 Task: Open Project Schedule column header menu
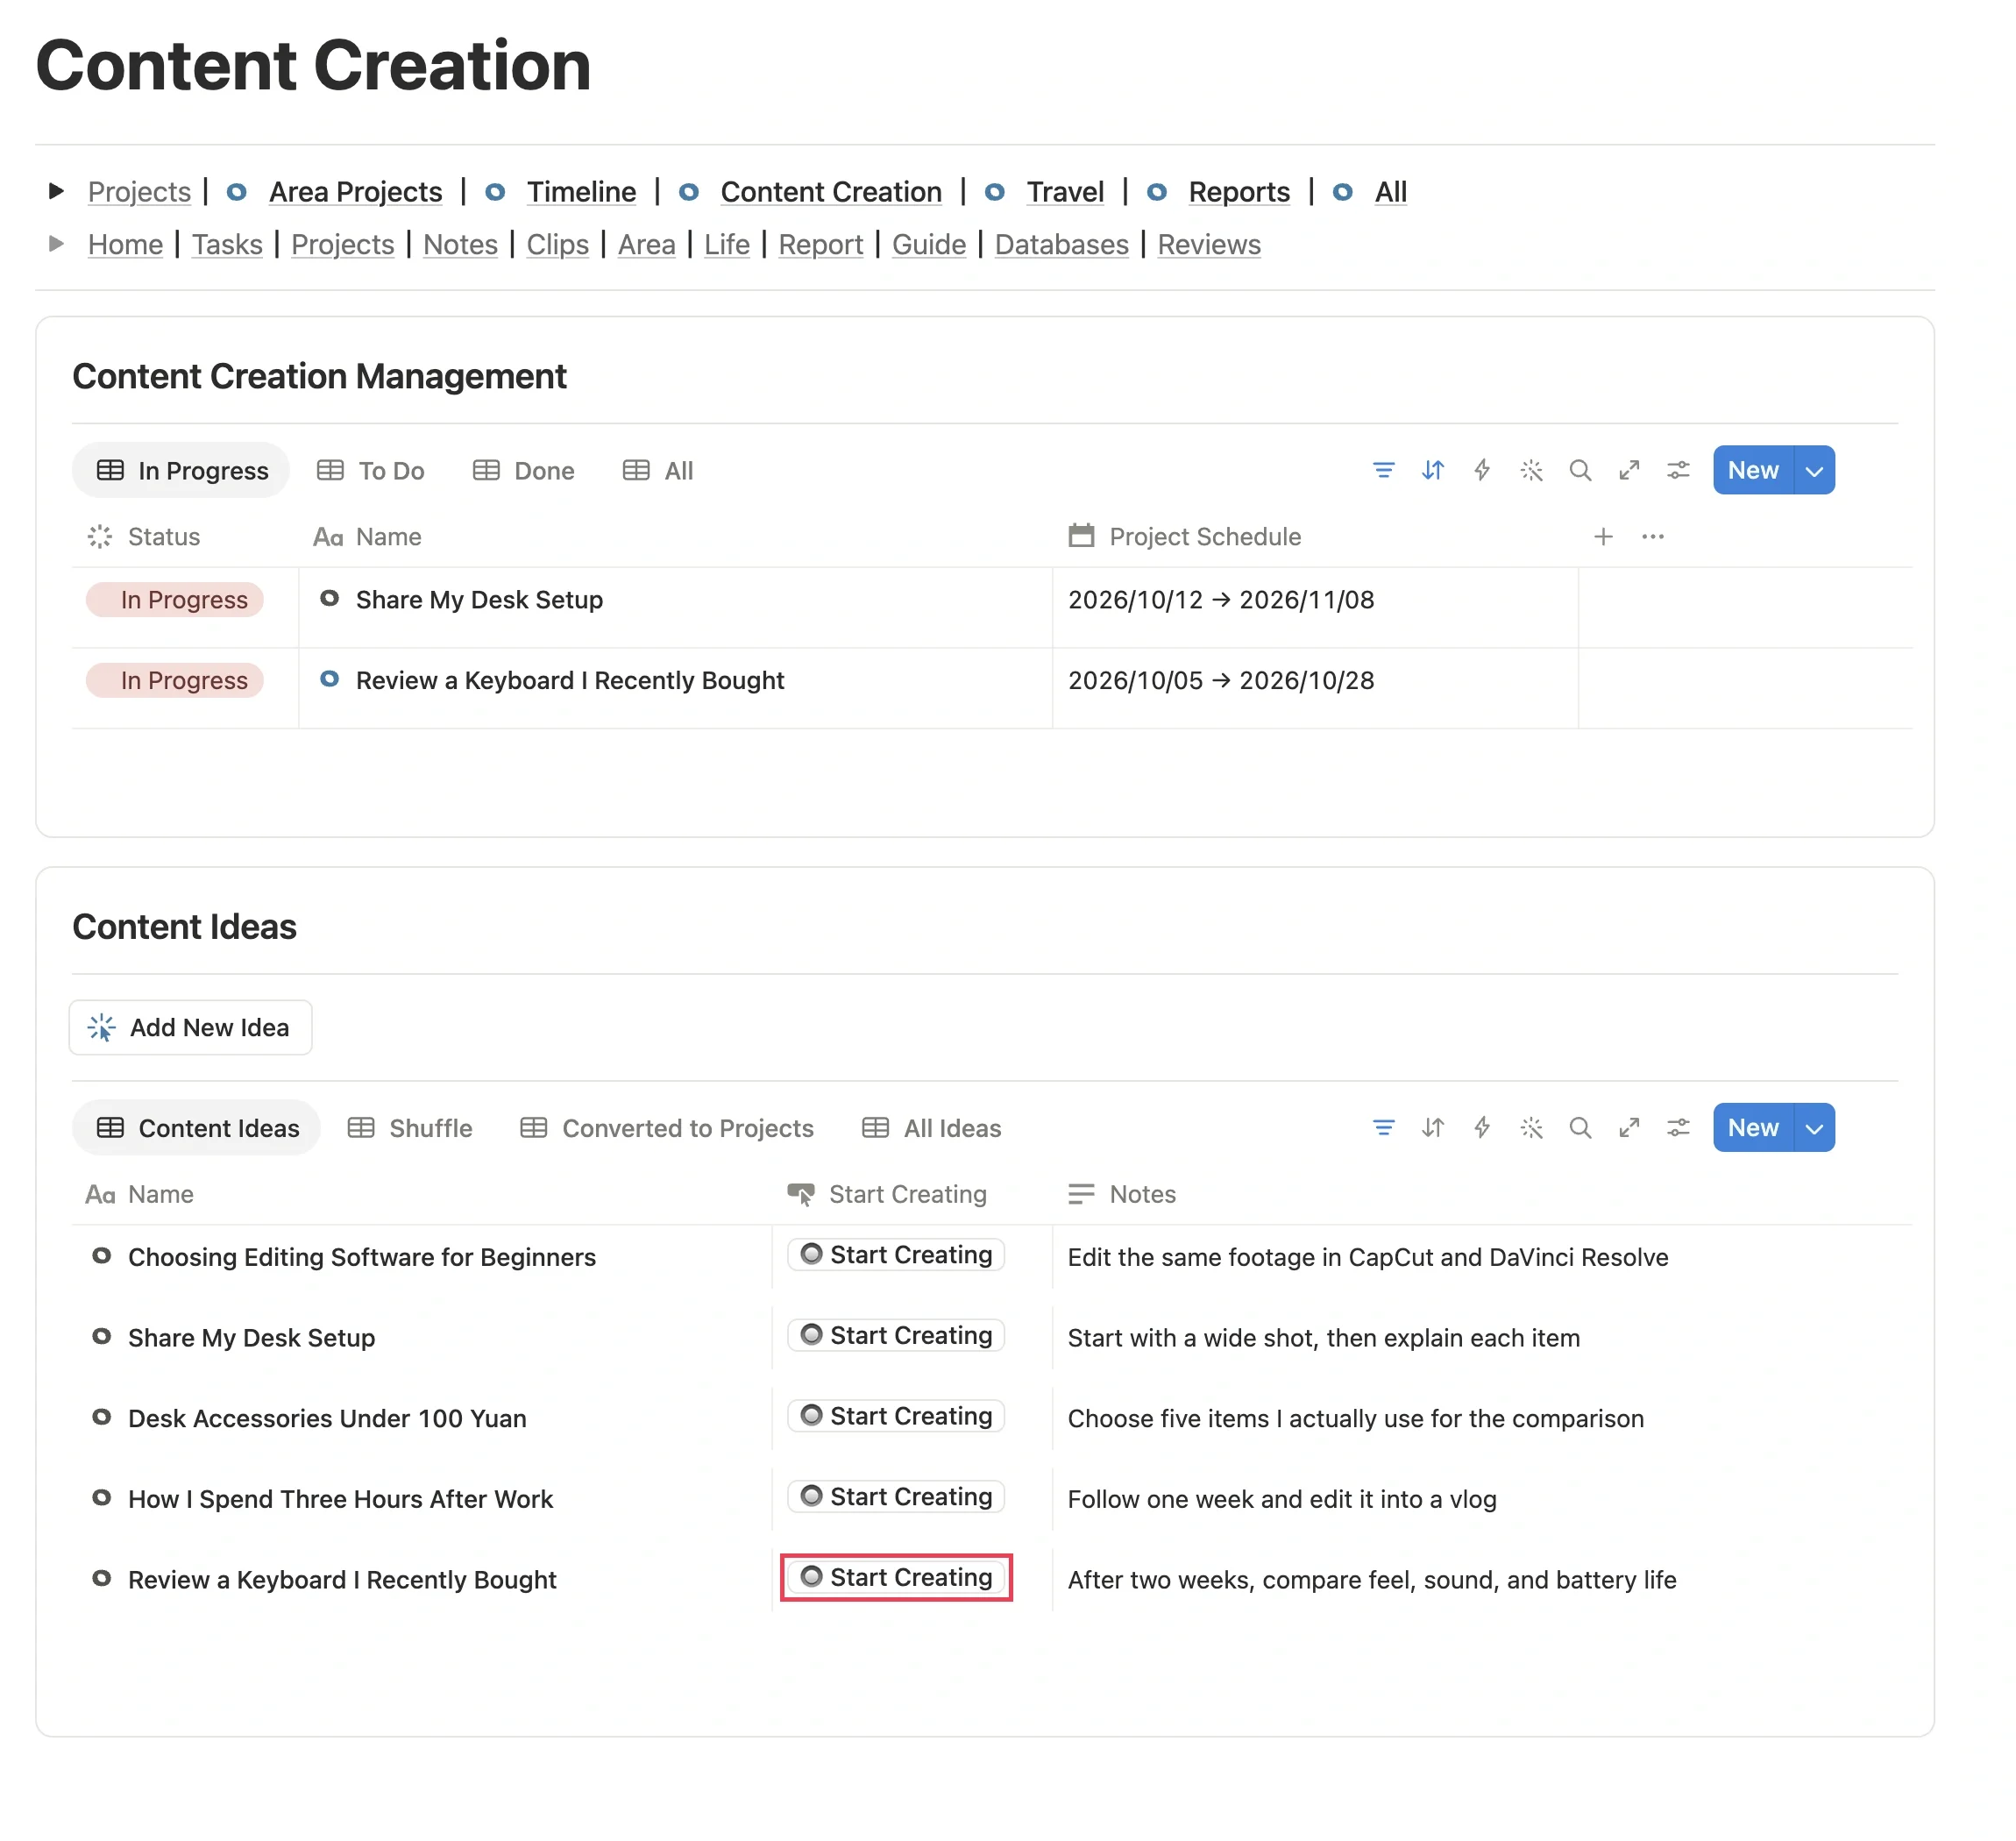tap(1184, 537)
